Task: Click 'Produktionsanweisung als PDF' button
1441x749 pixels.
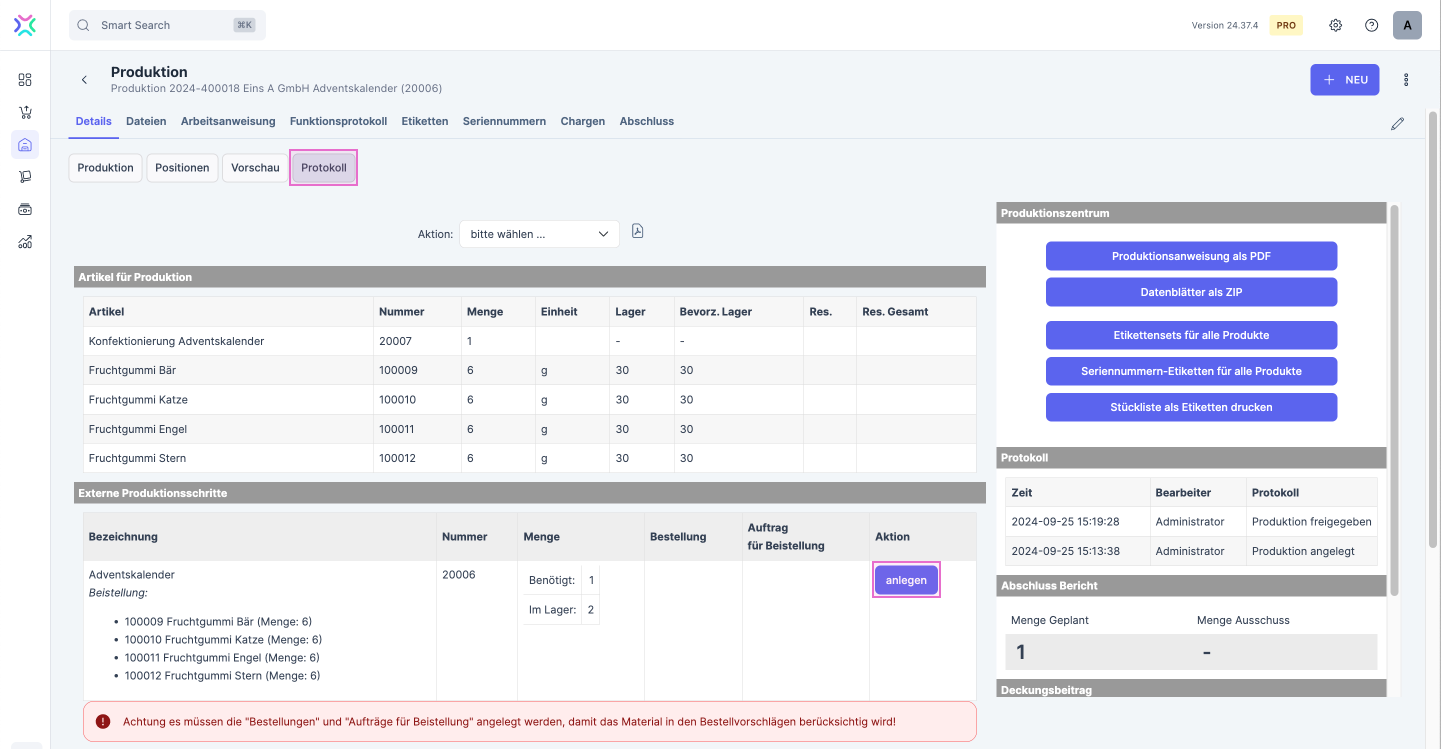Action: pyautogui.click(x=1191, y=256)
